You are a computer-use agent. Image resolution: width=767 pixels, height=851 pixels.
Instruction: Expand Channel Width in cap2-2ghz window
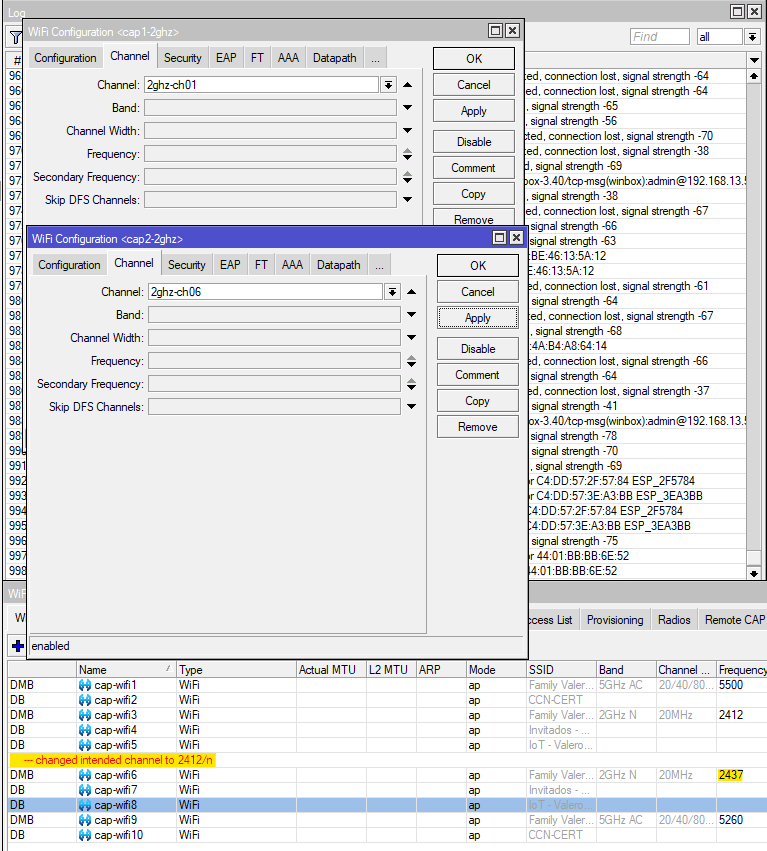[x=411, y=338]
